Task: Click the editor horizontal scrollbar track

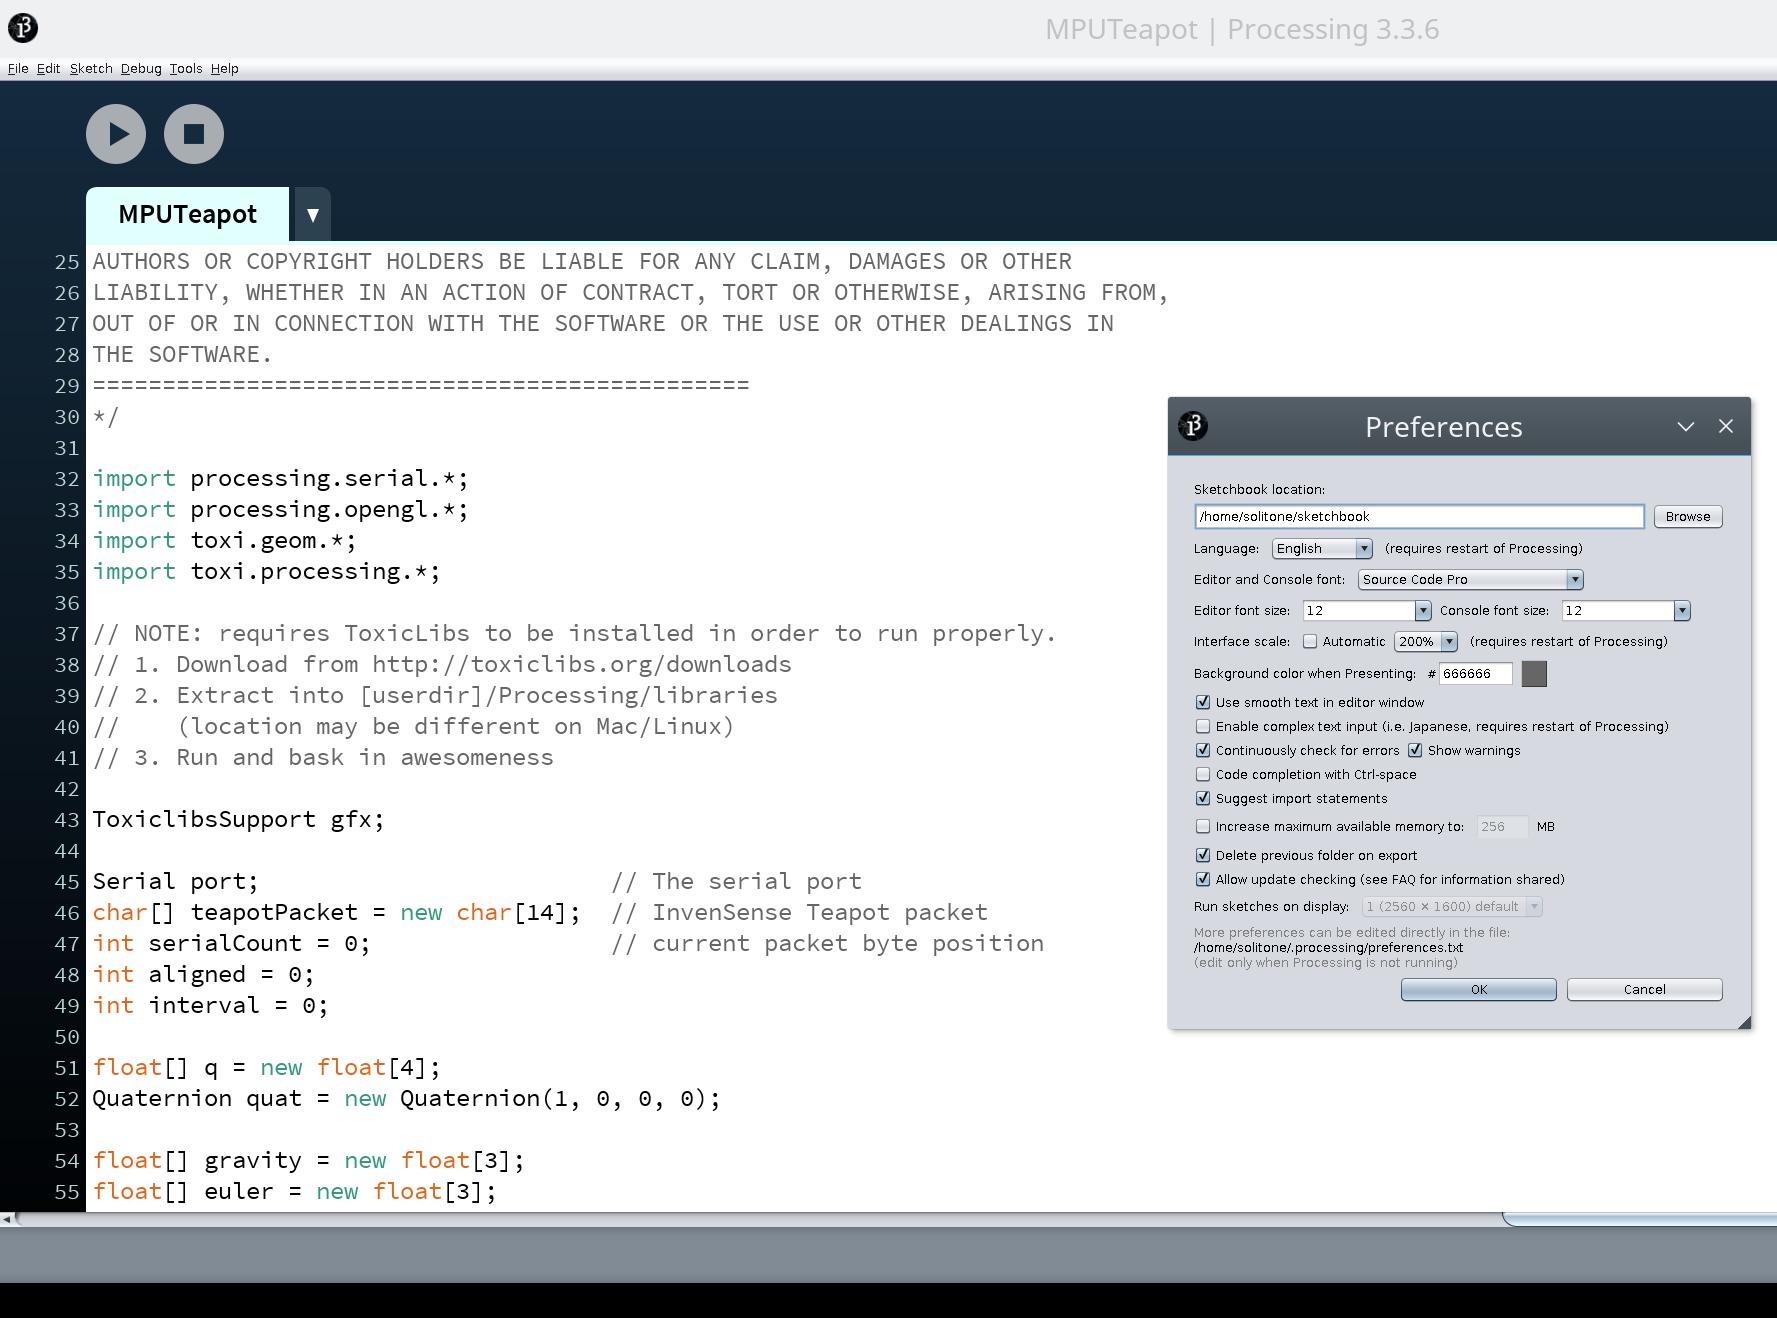Action: click(x=758, y=1218)
